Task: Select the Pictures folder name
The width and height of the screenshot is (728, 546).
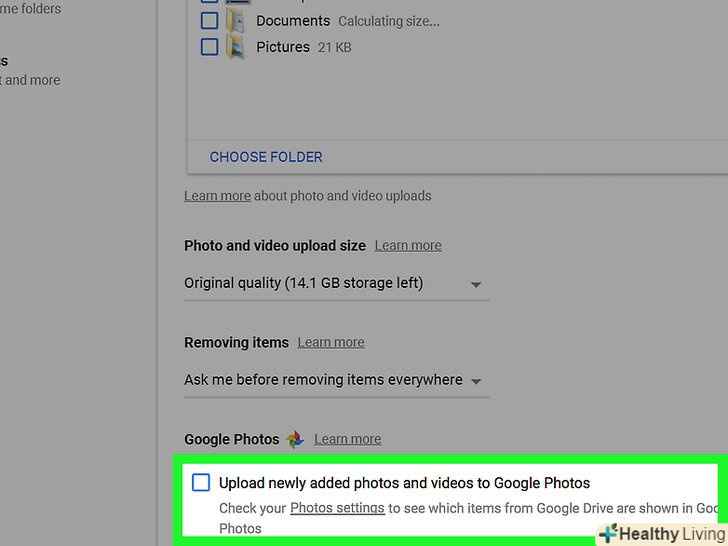Action: pyautogui.click(x=283, y=47)
